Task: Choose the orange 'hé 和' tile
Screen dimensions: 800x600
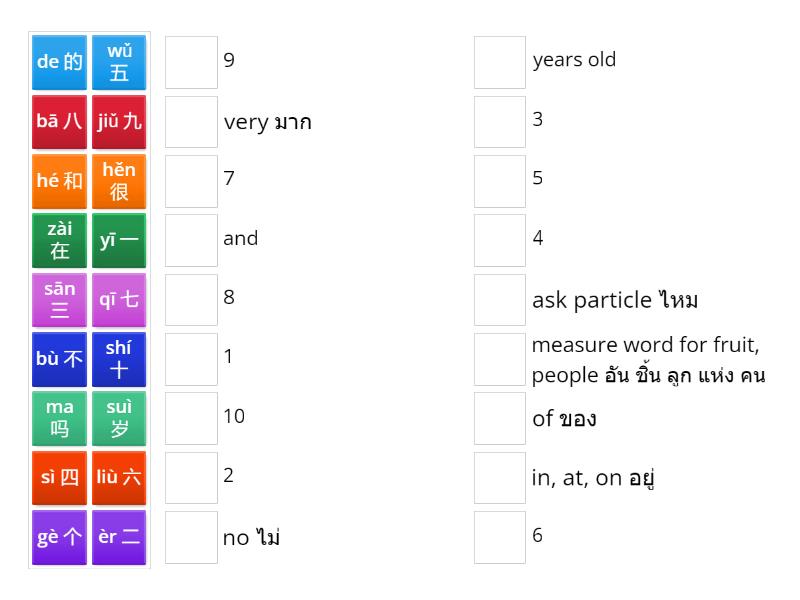Action: coord(59,181)
